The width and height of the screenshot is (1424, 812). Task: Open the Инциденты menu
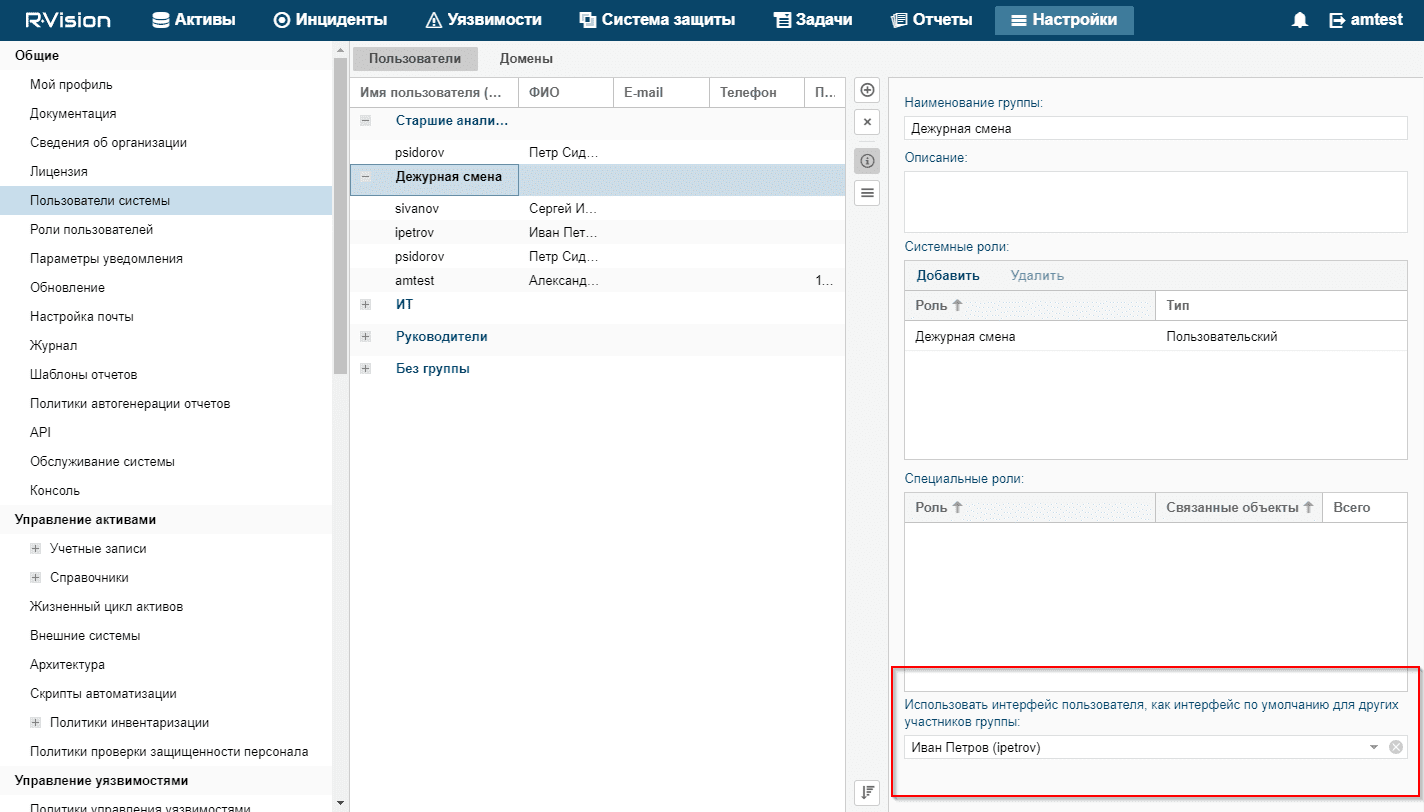[330, 20]
